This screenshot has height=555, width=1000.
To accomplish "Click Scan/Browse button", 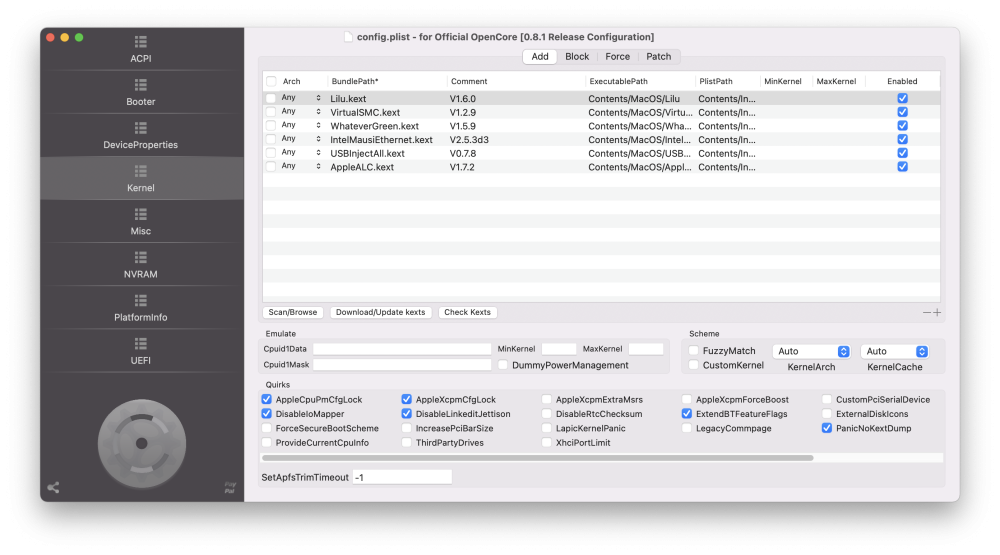I will point(293,312).
